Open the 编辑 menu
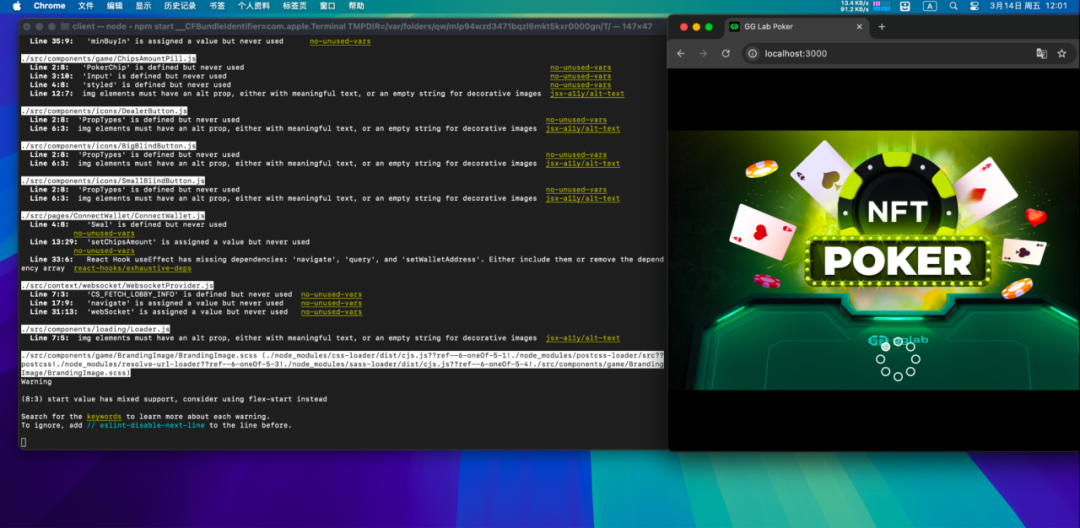The image size is (1080, 528). [114, 6]
